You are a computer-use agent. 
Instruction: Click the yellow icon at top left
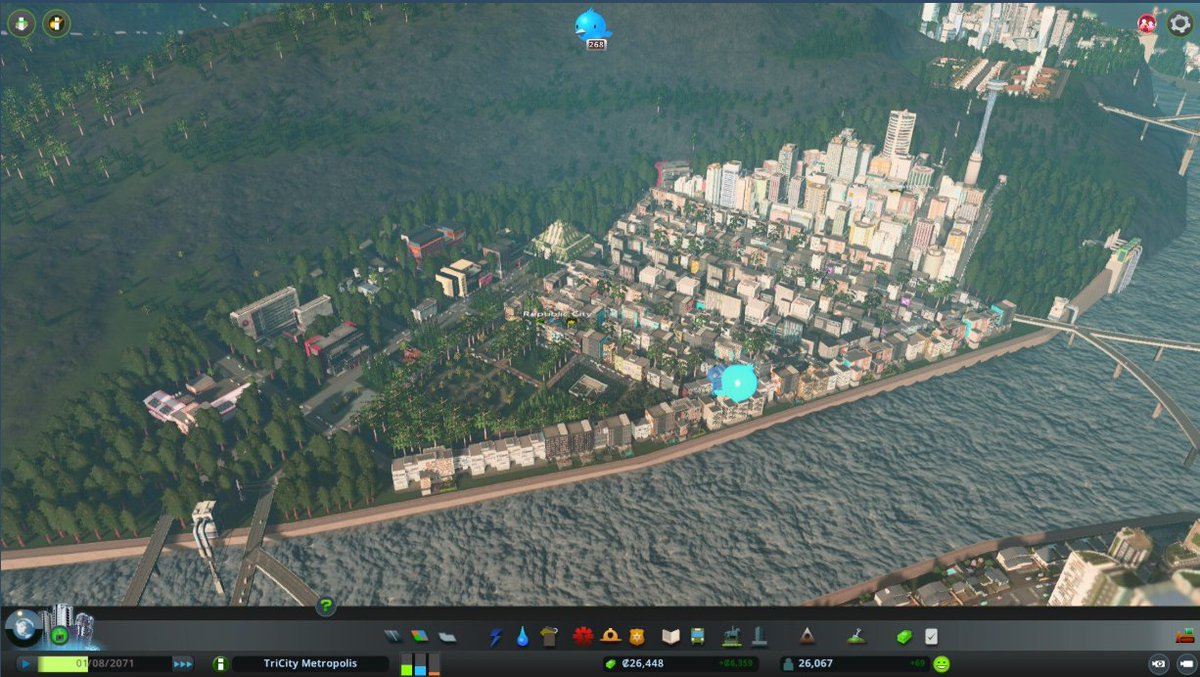coord(57,23)
